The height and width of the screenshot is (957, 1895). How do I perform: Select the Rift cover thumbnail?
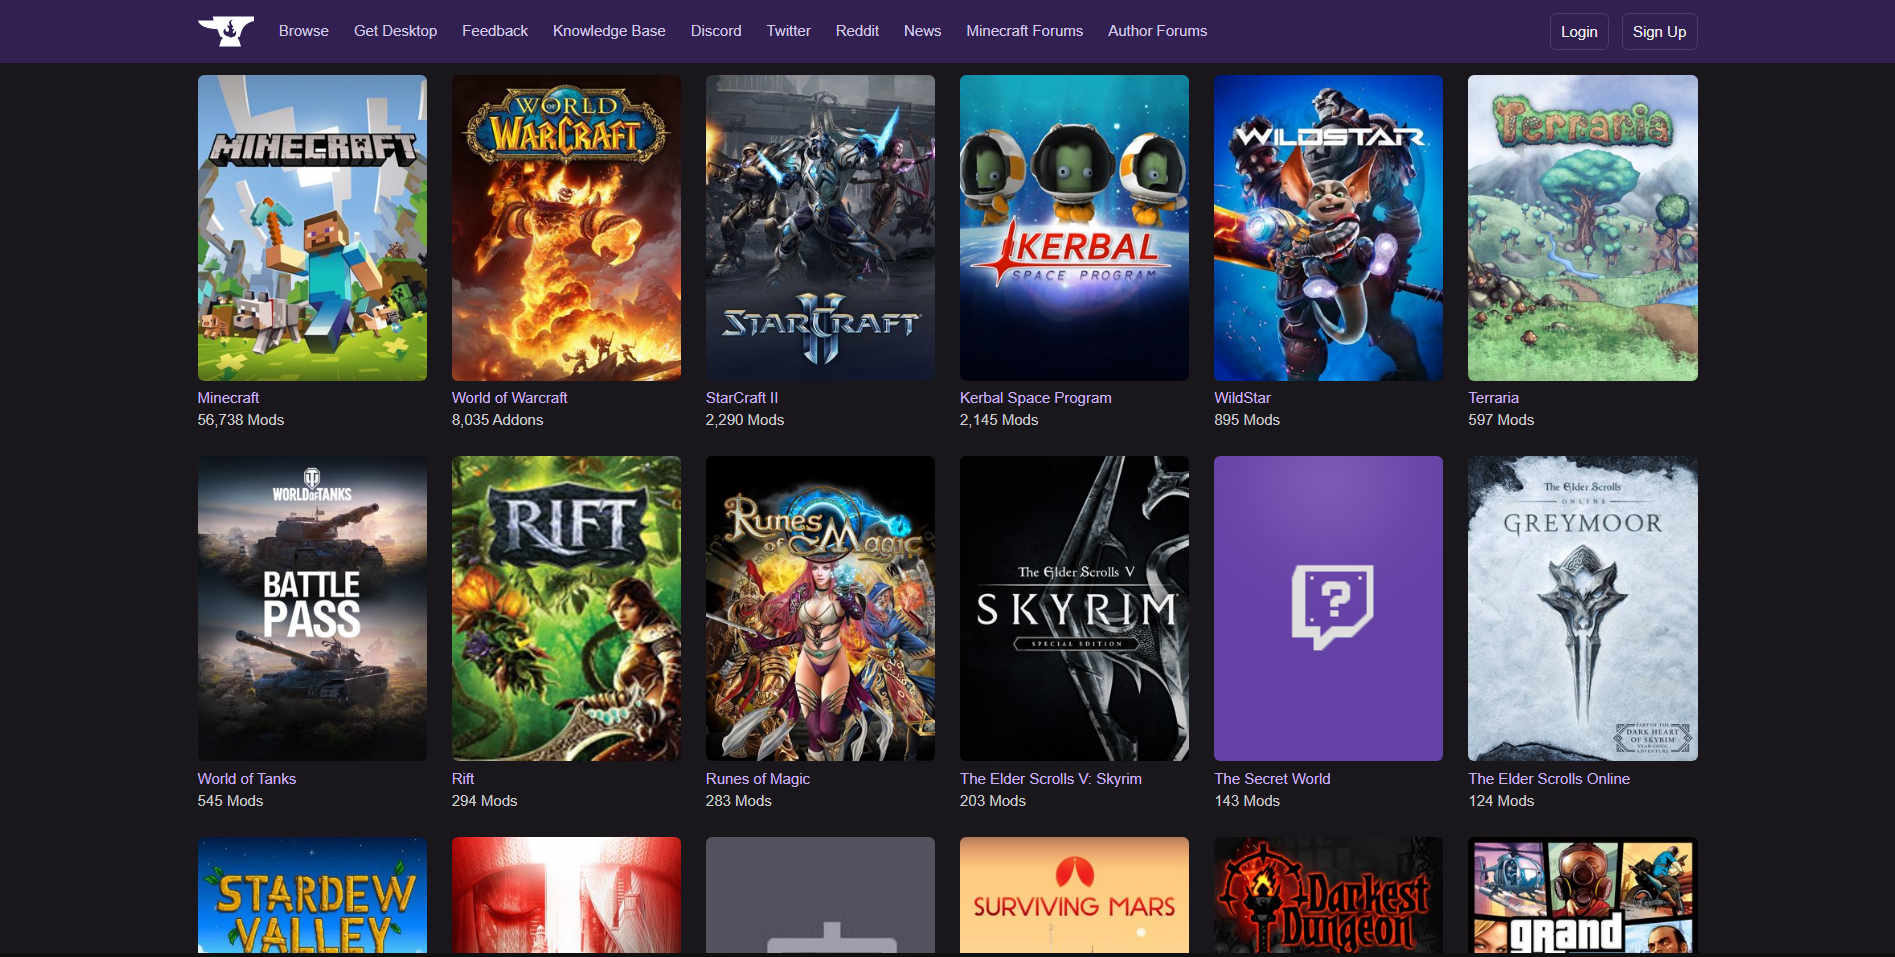566,609
